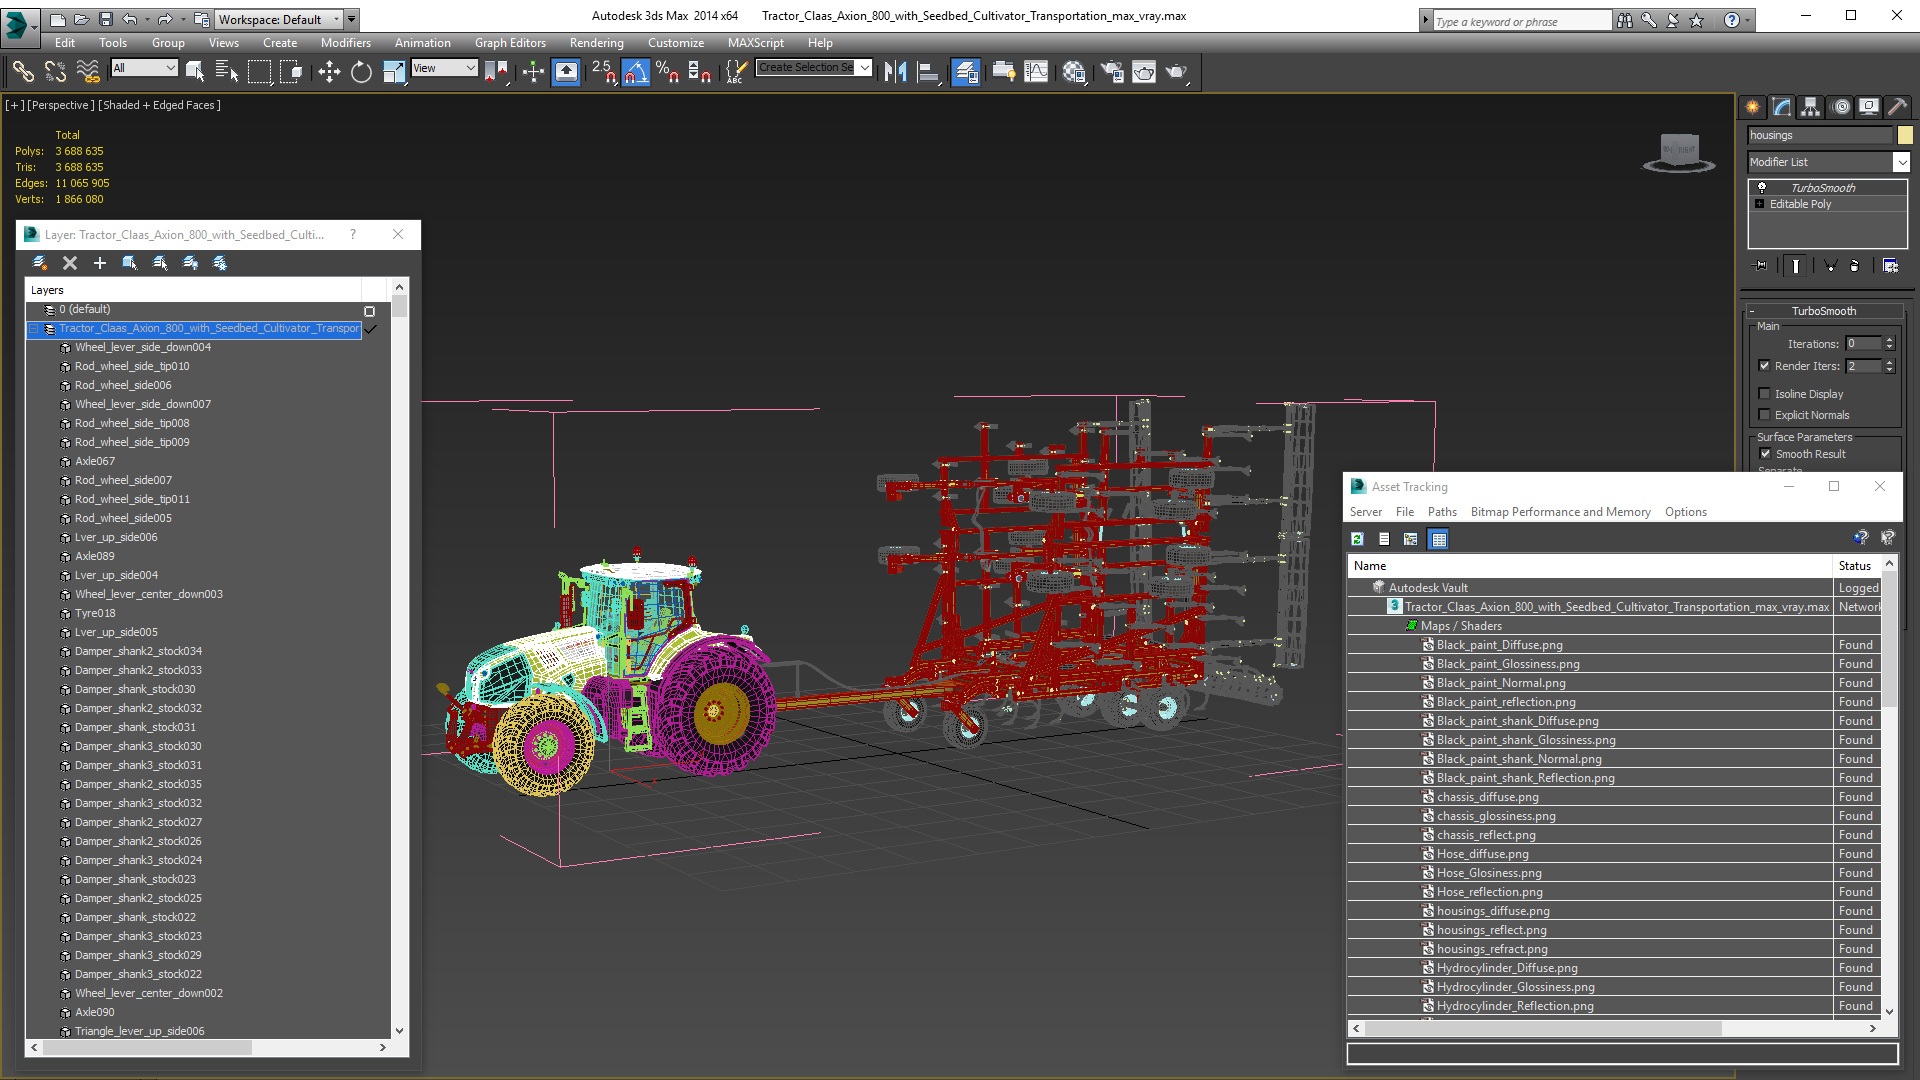1920x1080 pixels.
Task: Click the Iterations spinner up arrow
Action: click(x=1890, y=340)
